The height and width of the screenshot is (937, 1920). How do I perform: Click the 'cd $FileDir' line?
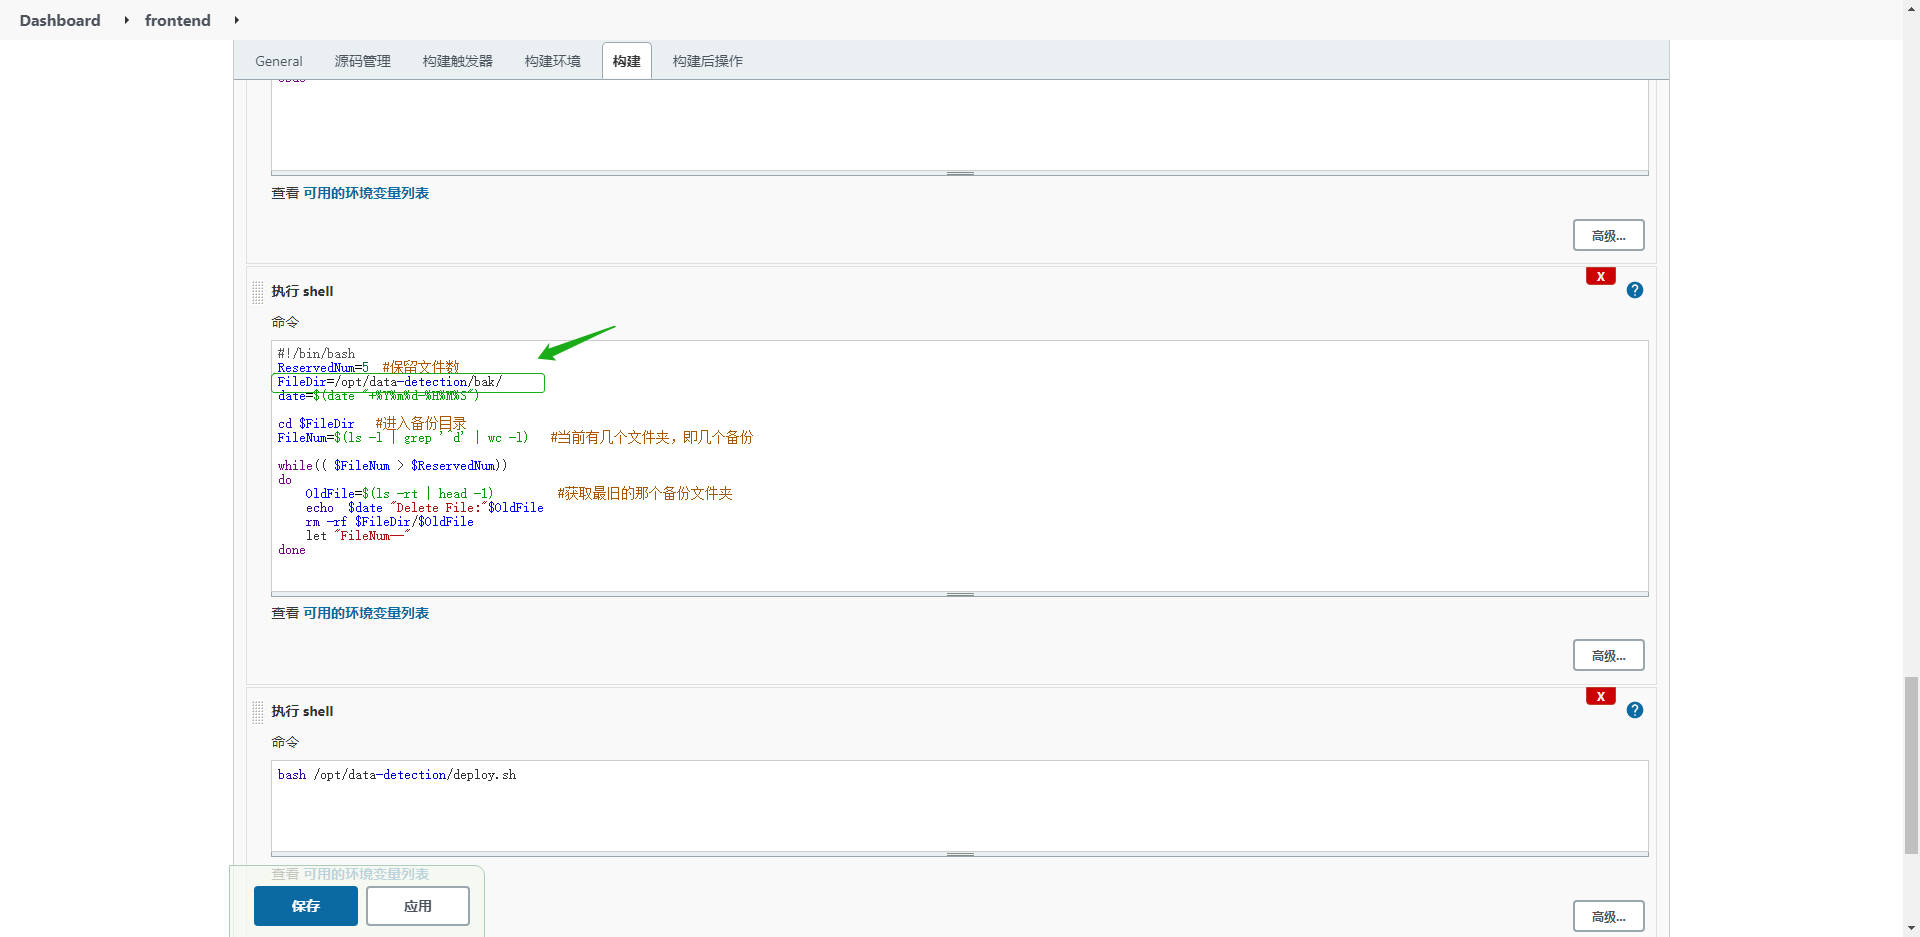(x=316, y=424)
